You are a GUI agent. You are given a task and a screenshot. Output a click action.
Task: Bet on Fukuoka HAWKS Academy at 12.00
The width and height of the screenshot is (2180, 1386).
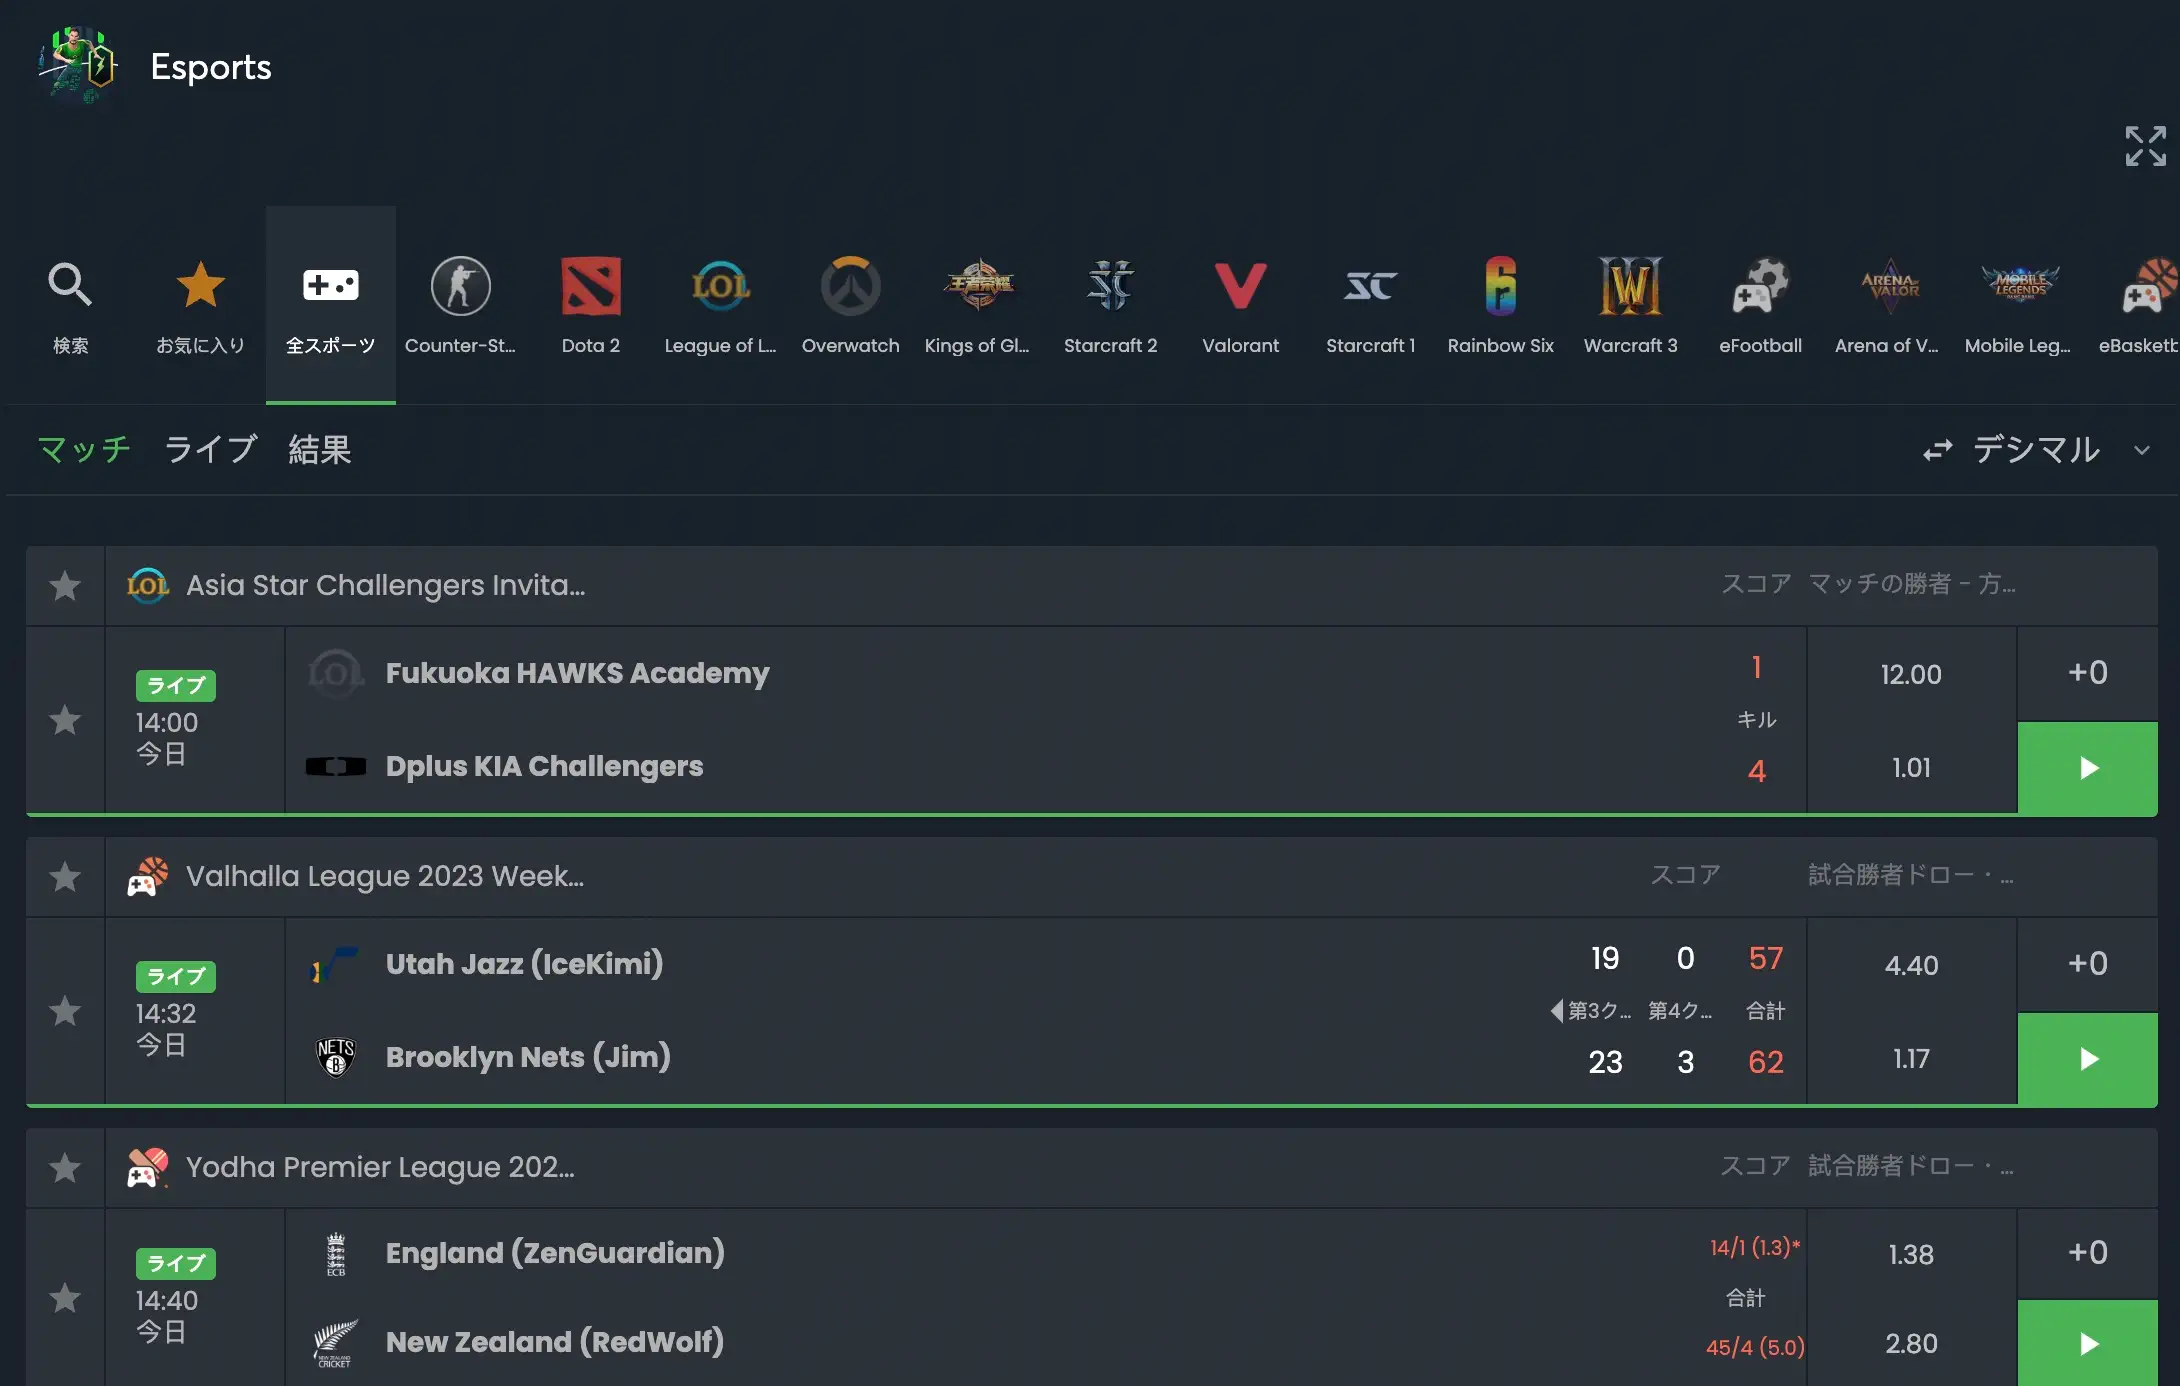point(1912,674)
